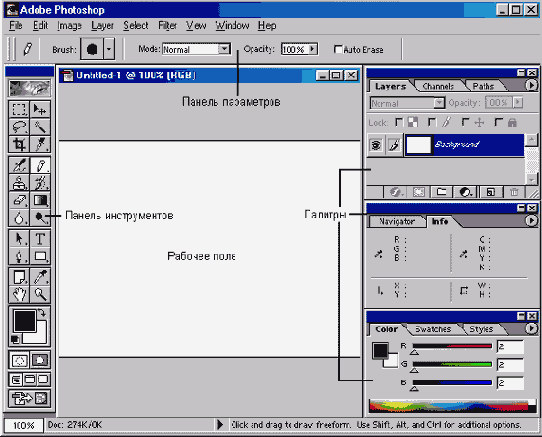Select the Magic Wand tool
Viewport: 542px width, 437px height.
[40, 127]
